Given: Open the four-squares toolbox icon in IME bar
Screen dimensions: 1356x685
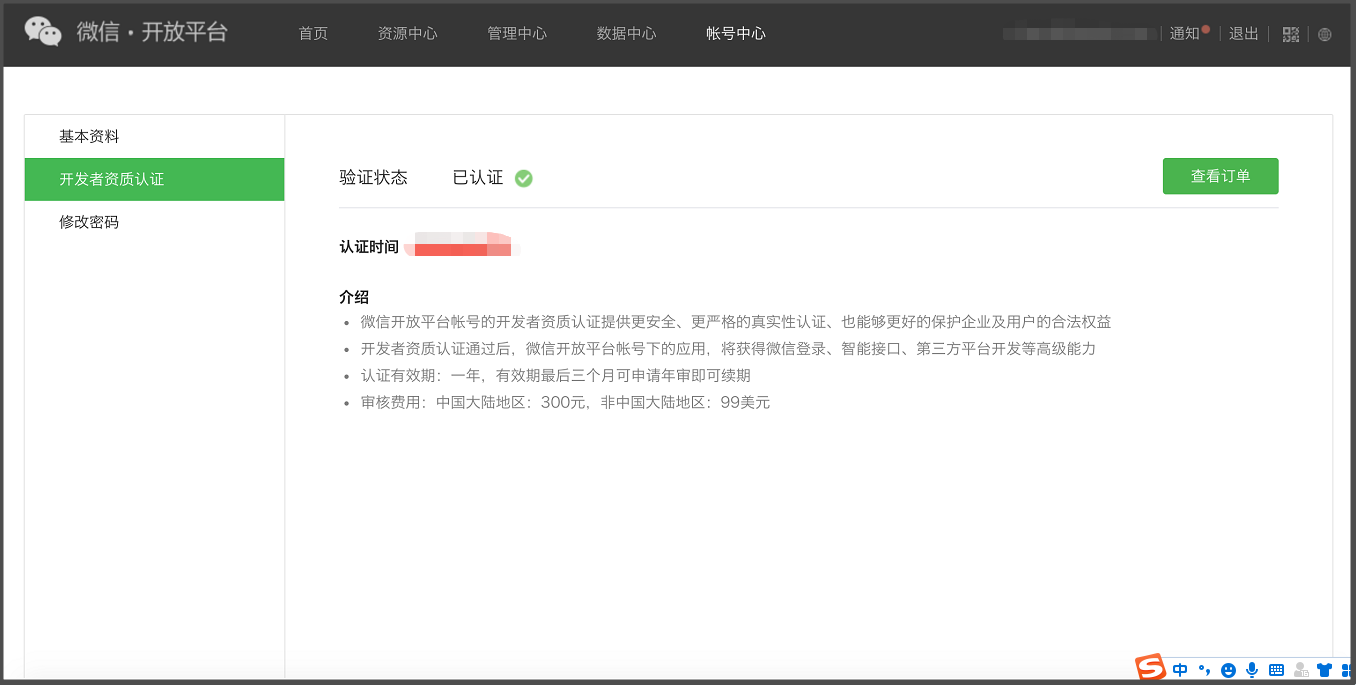Looking at the screenshot, I should click(x=1347, y=670).
